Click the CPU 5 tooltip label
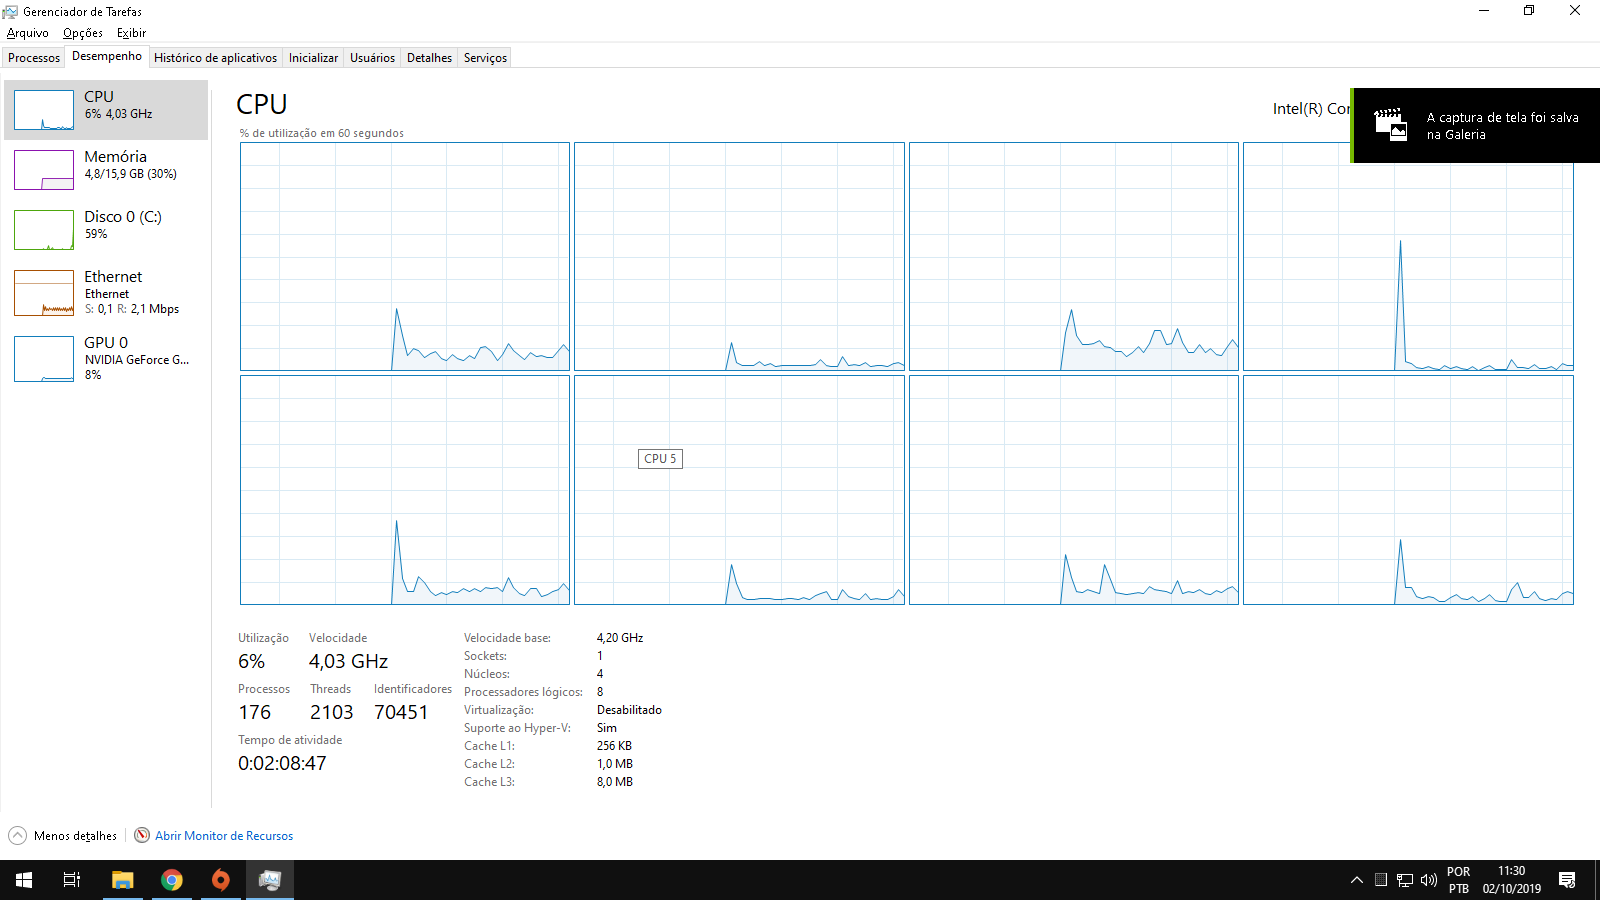 pyautogui.click(x=660, y=459)
